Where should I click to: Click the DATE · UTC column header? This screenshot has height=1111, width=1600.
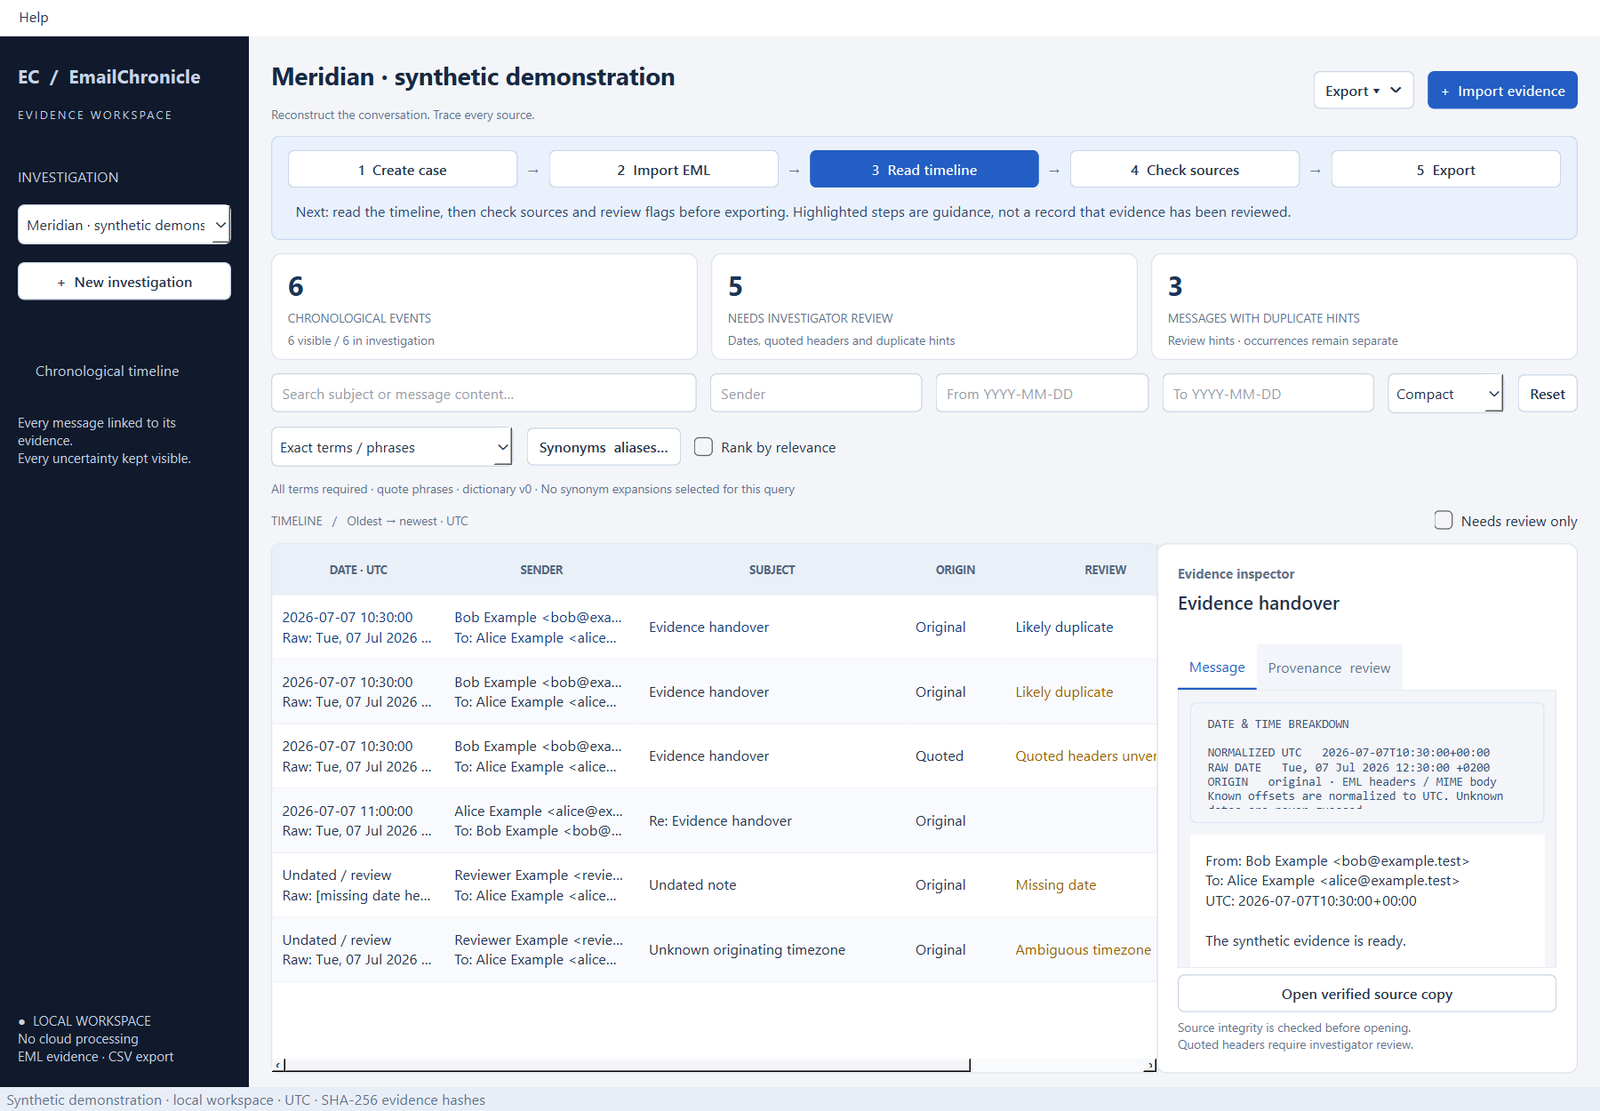tap(358, 570)
